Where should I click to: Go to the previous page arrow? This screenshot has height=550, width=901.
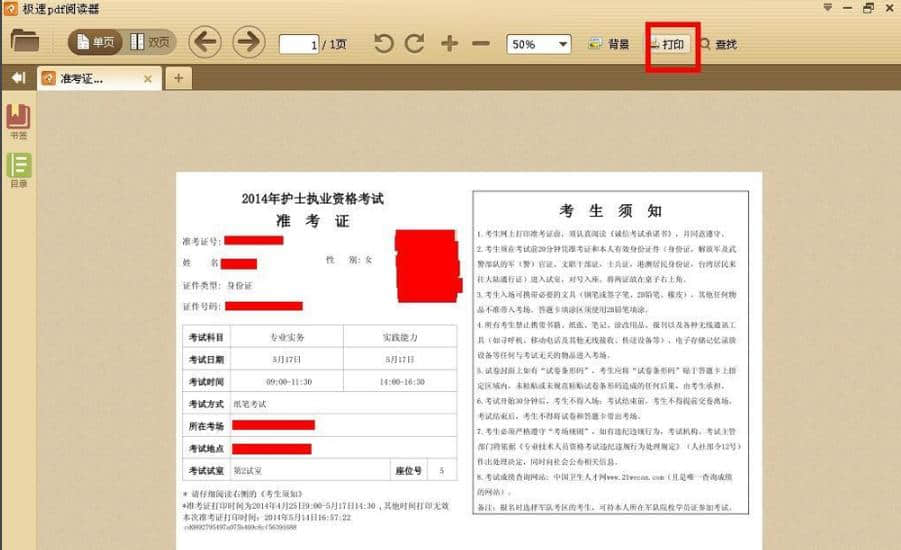(x=205, y=42)
